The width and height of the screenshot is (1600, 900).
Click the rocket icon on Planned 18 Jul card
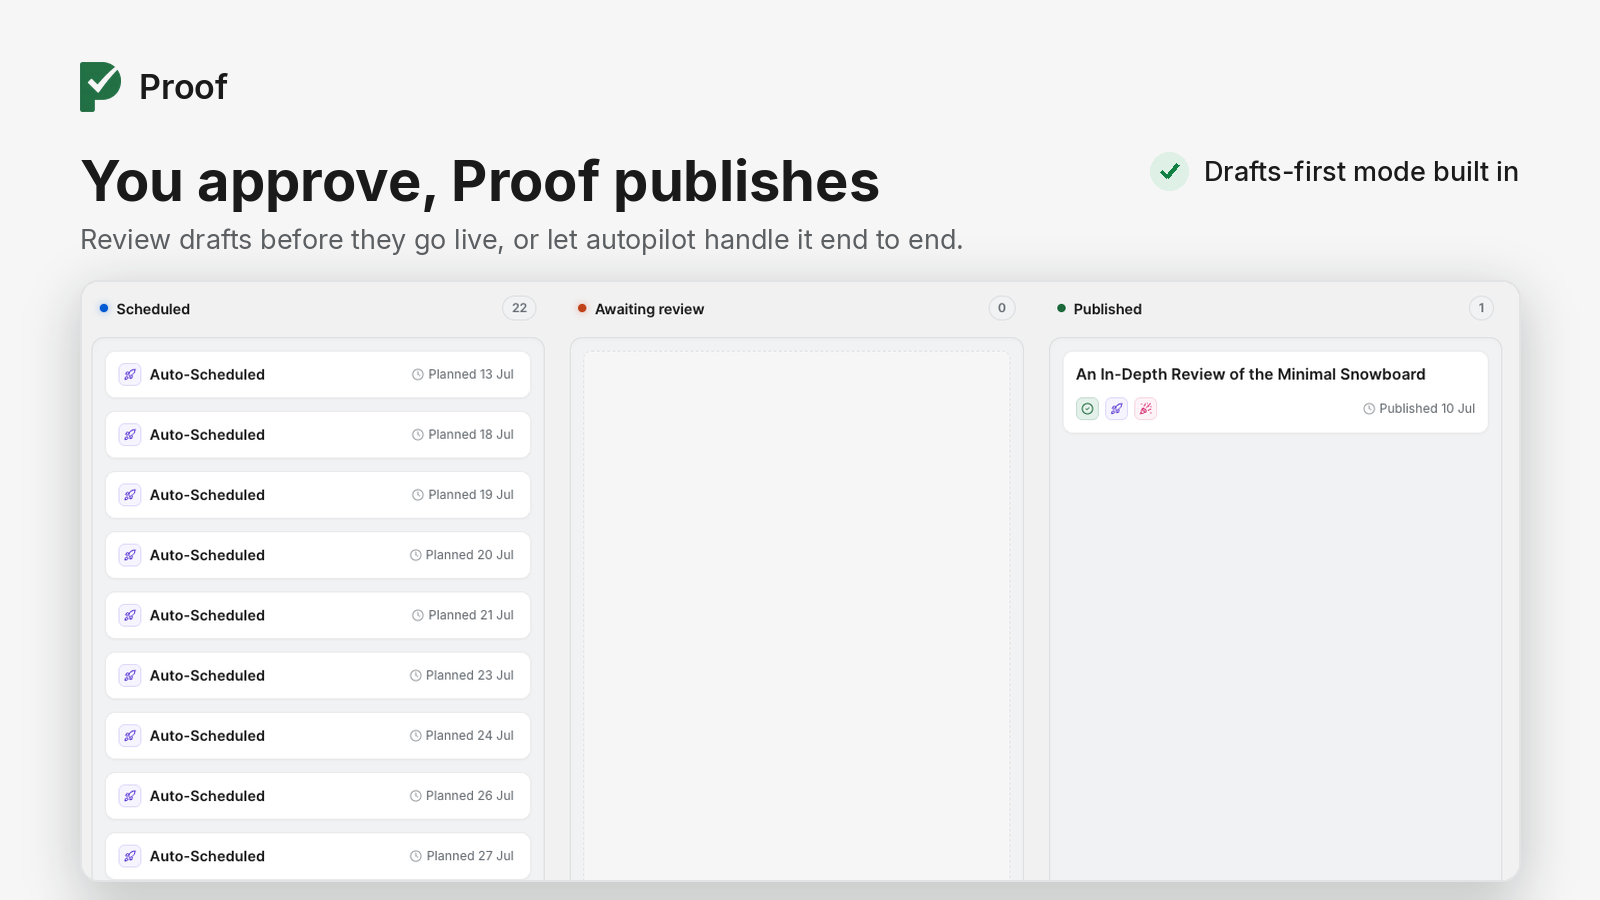(x=130, y=435)
